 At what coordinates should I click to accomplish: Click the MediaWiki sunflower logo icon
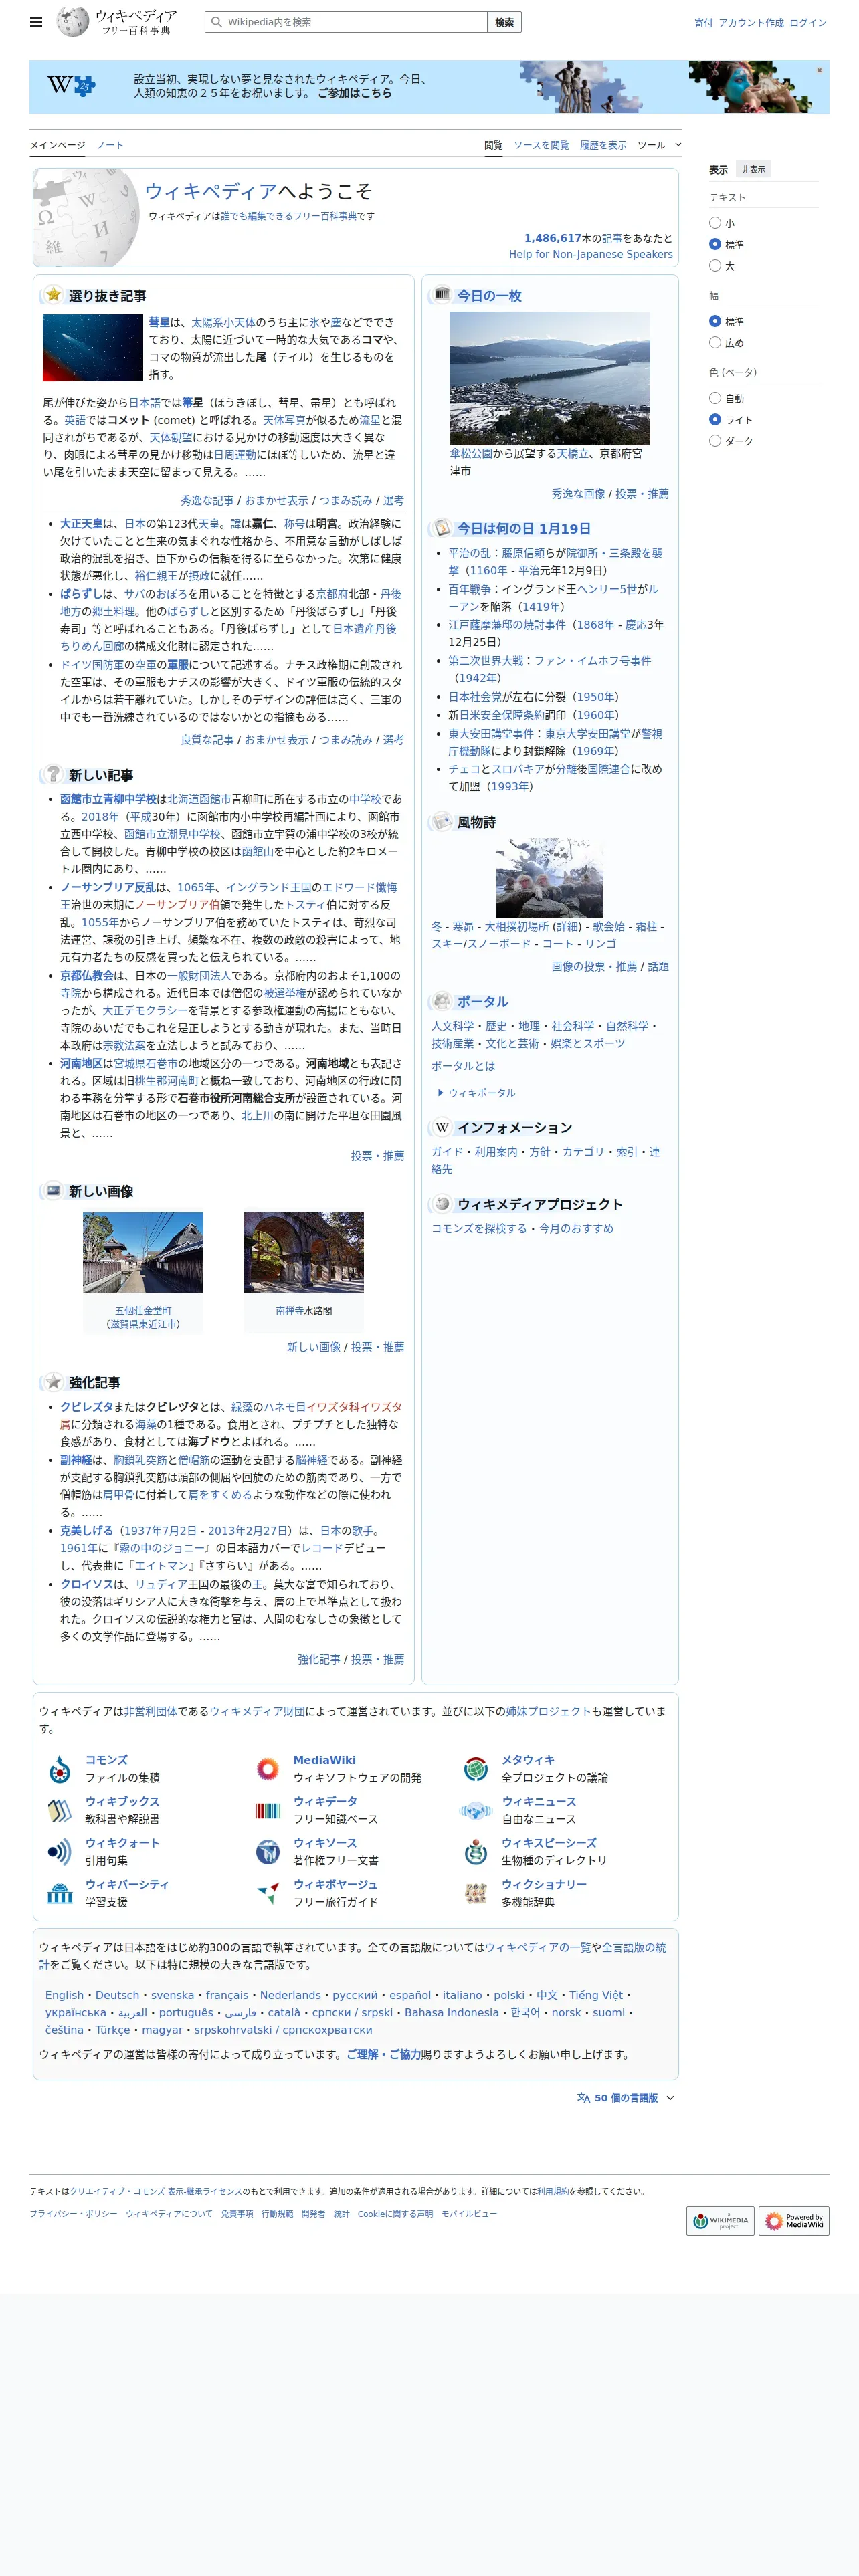point(267,1769)
